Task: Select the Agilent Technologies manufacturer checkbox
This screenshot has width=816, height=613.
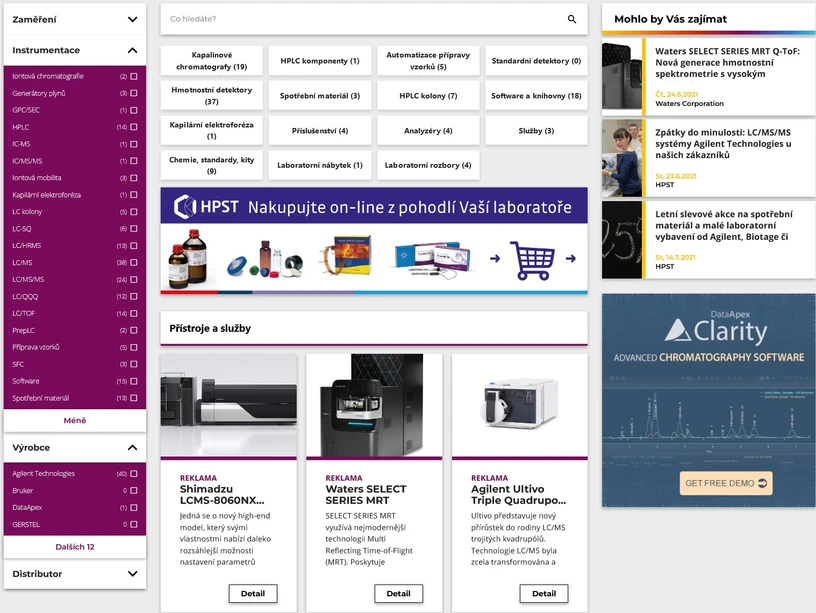Action: click(136, 472)
